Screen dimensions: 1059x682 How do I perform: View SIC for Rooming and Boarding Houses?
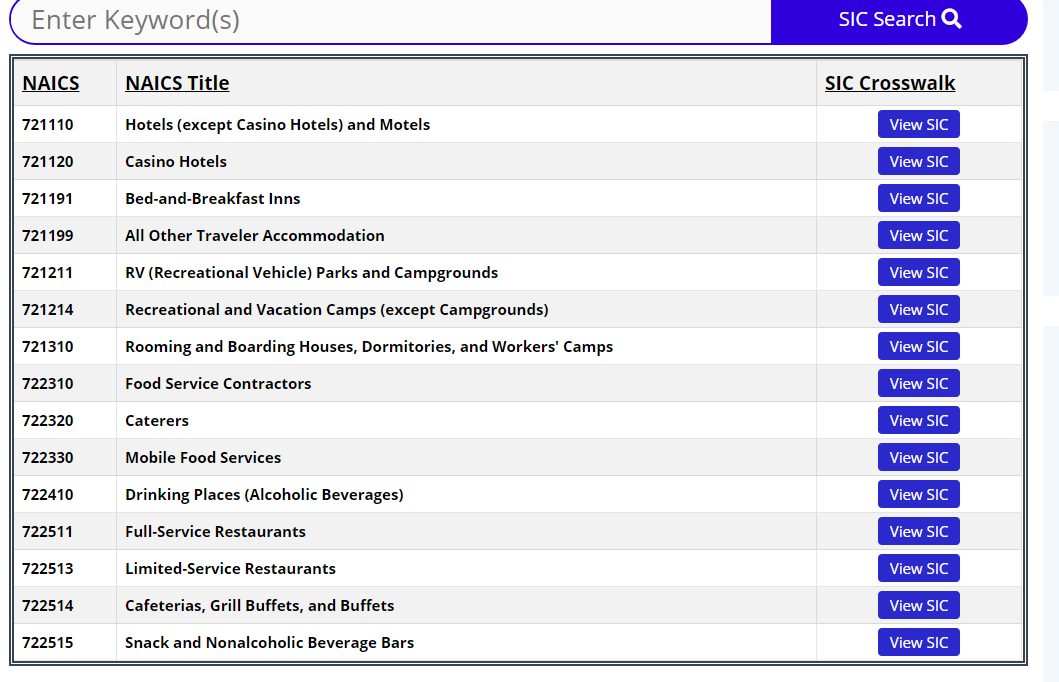(919, 346)
